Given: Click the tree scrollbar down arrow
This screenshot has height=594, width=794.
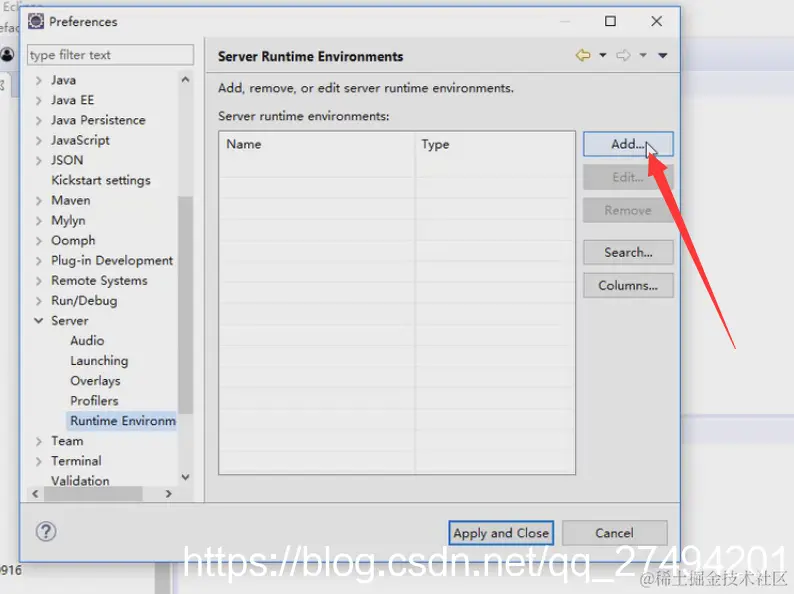Looking at the screenshot, I should 185,477.
